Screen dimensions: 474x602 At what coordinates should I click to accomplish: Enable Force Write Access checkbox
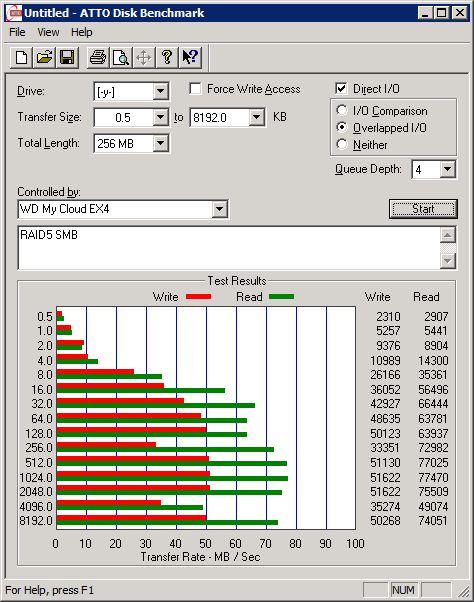pyautogui.click(x=195, y=89)
